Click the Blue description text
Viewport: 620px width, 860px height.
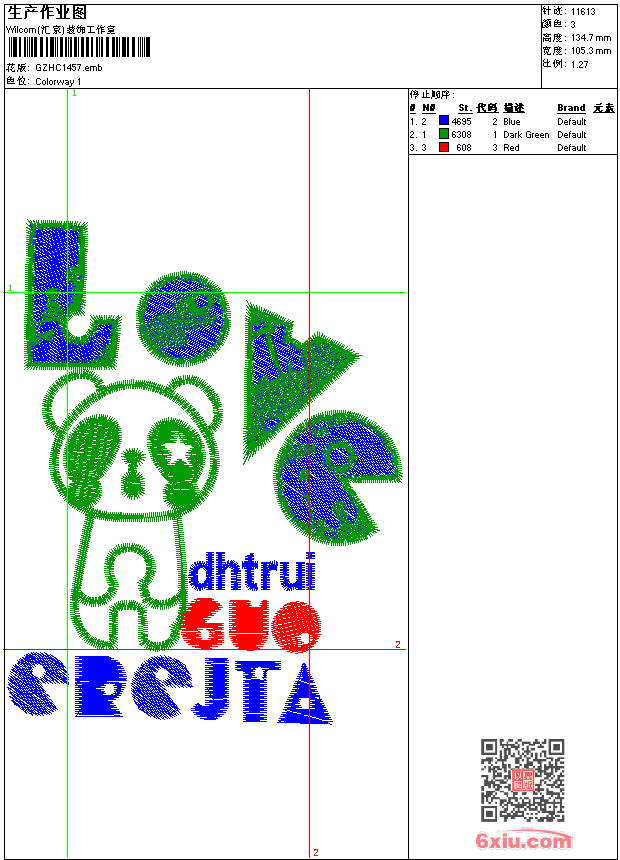pos(511,121)
